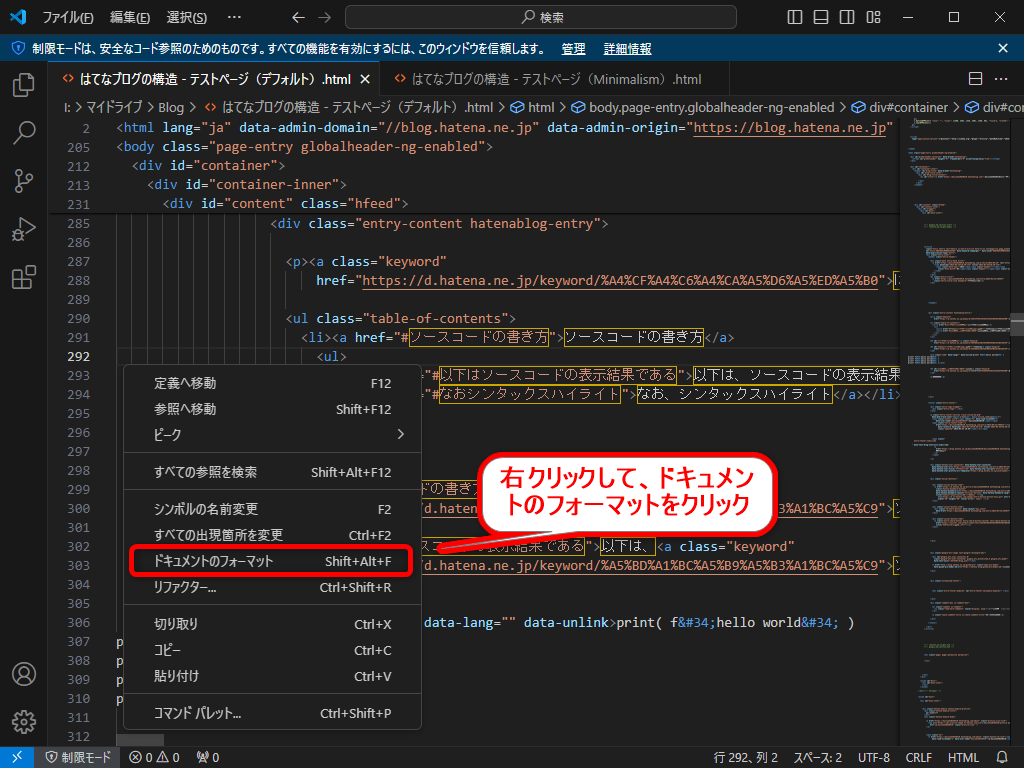Click the 検索 command center box

(541, 17)
